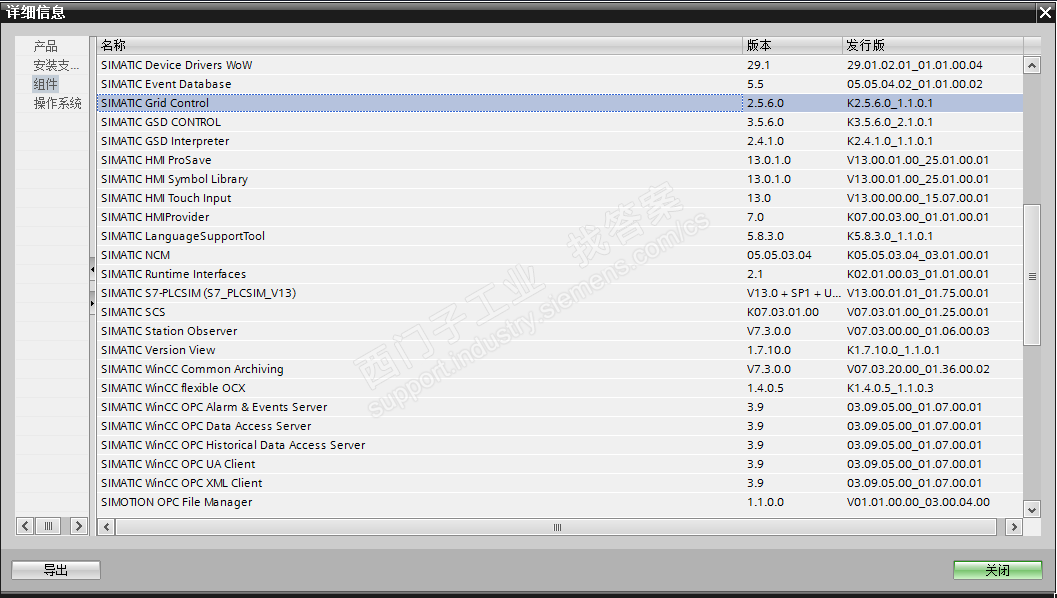Viewport: 1057px width, 598px height.
Task: Select row SIMATIC Station Observer
Action: click(560, 330)
